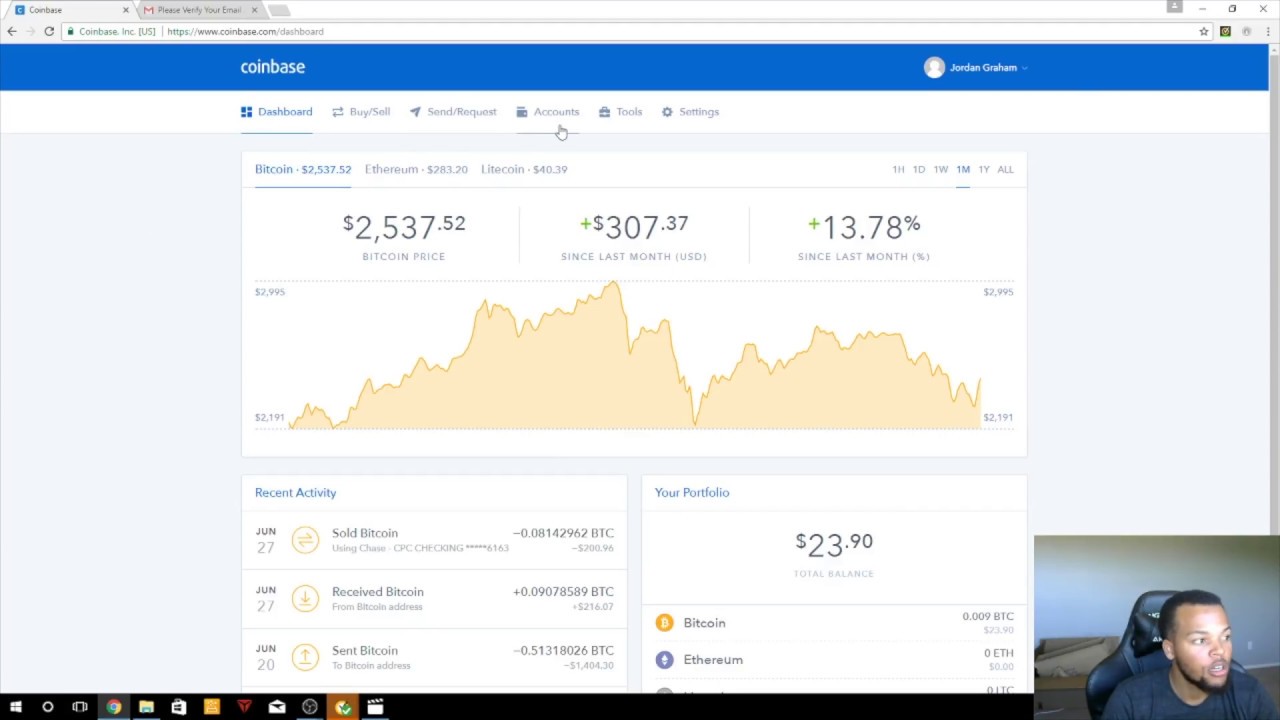Click the $23.90 total balance
This screenshot has height=720, width=1280.
click(834, 544)
